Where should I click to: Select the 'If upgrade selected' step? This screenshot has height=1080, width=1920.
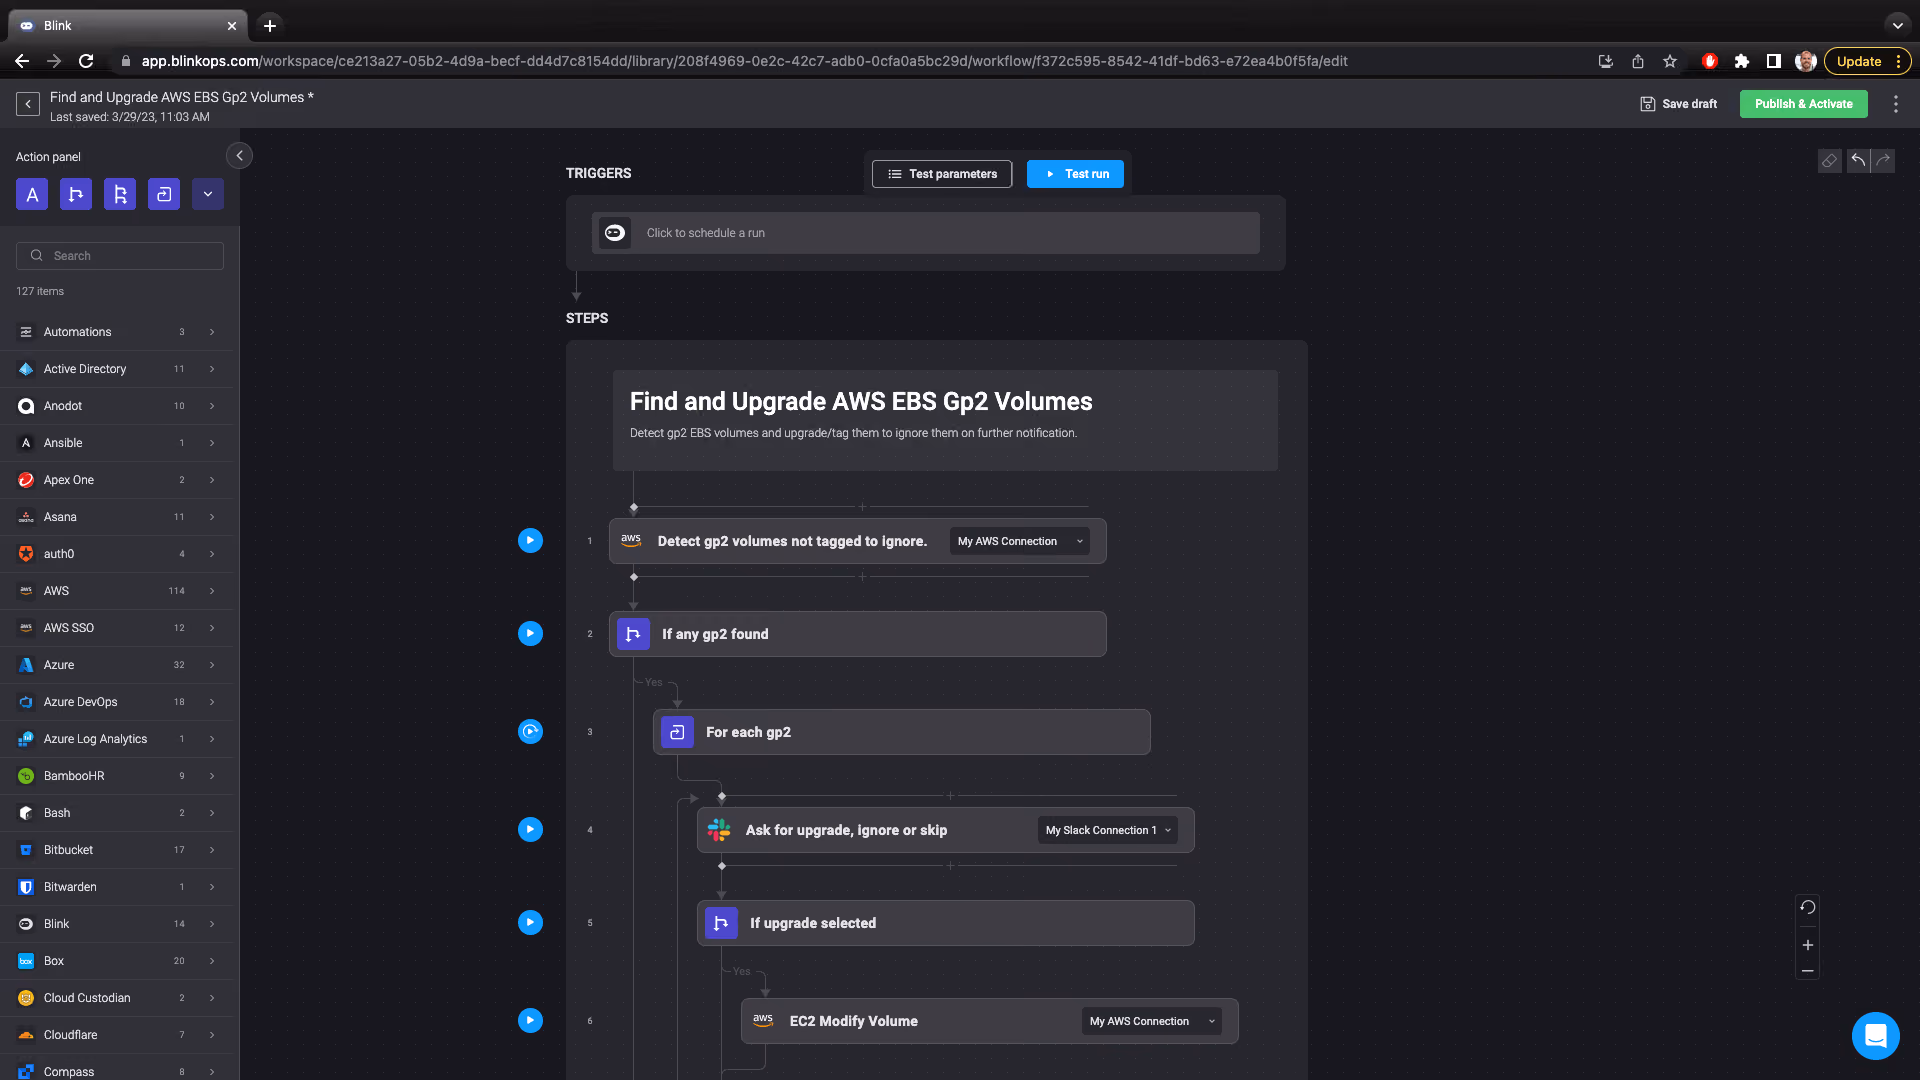(945, 923)
